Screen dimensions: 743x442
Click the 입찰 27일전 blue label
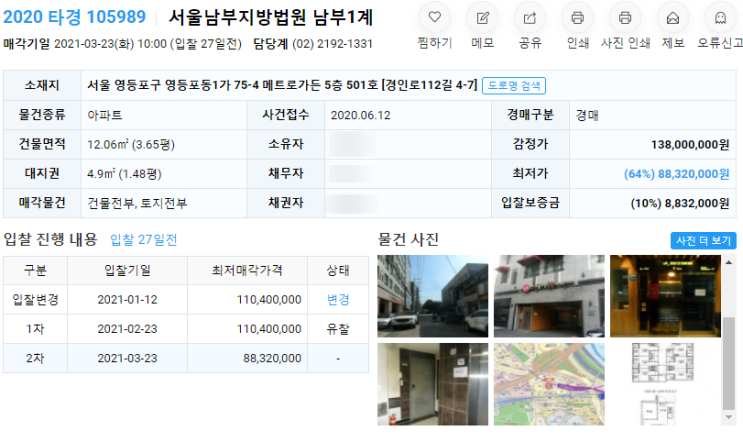click(144, 240)
